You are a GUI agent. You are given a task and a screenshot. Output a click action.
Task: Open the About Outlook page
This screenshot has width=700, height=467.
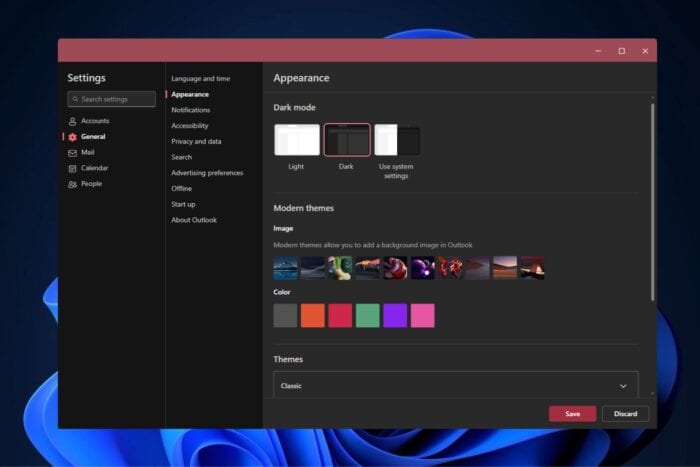tap(194, 220)
